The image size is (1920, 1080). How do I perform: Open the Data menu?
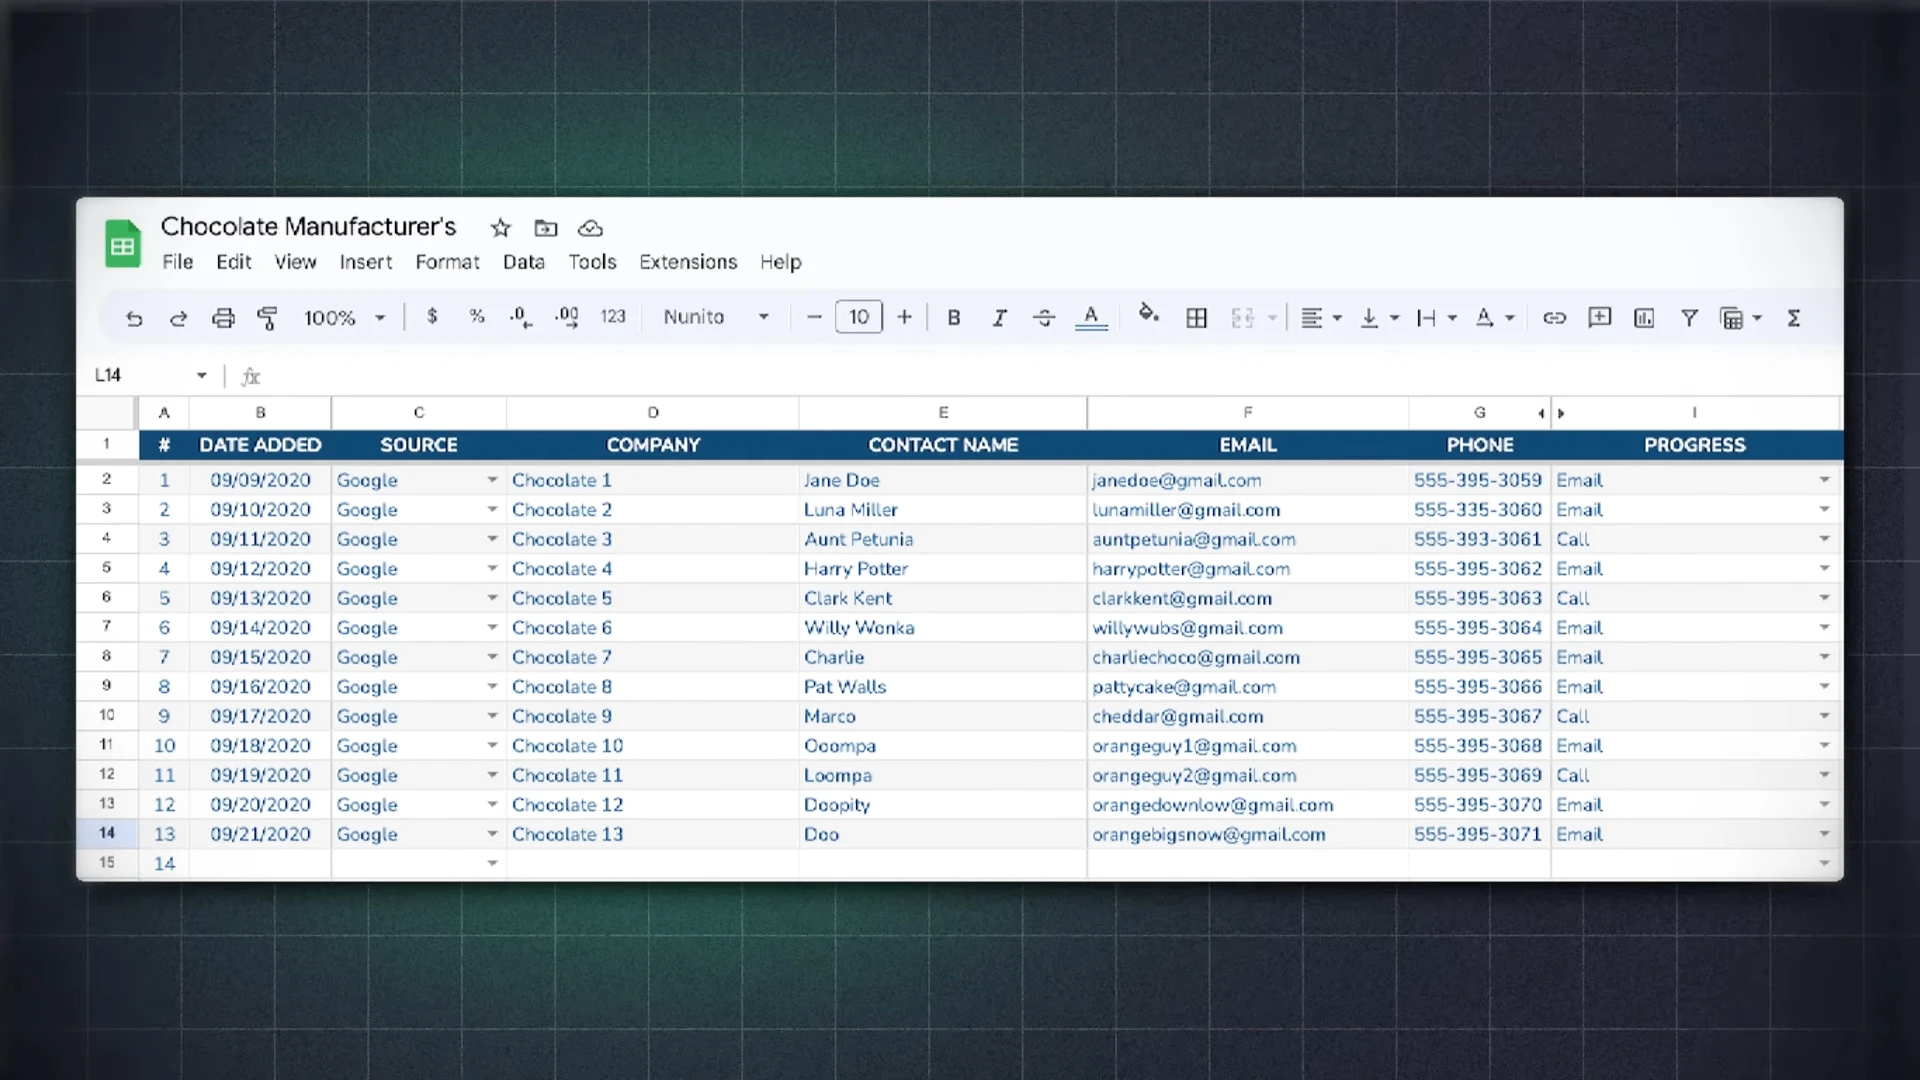tap(524, 262)
